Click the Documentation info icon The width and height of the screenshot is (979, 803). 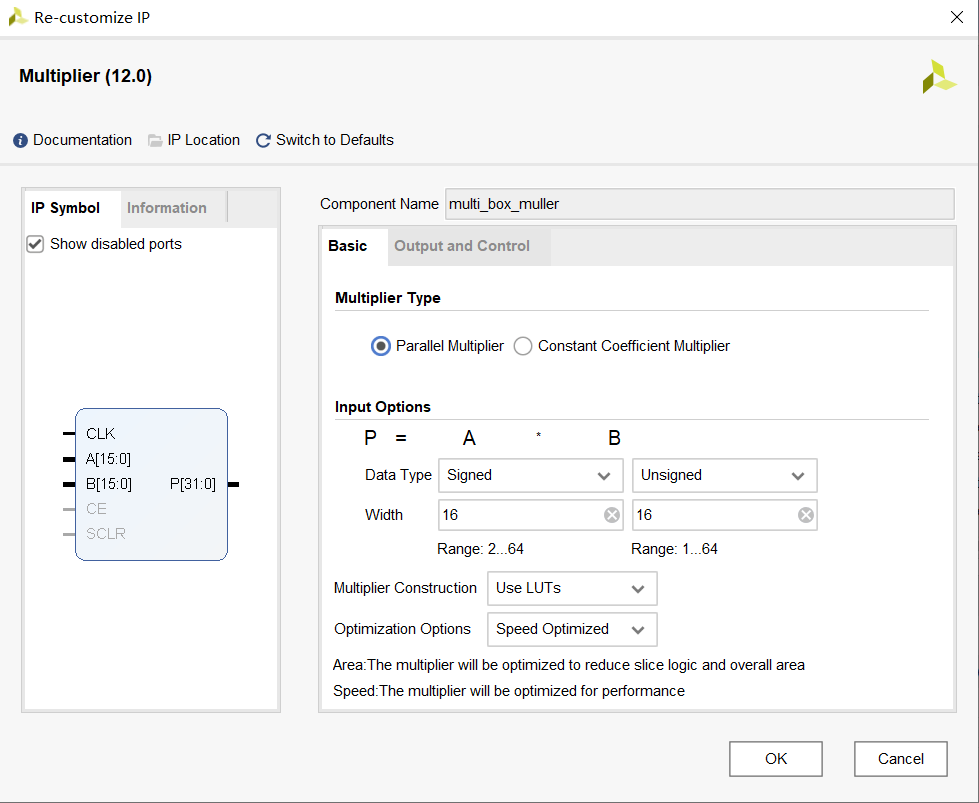pos(20,141)
